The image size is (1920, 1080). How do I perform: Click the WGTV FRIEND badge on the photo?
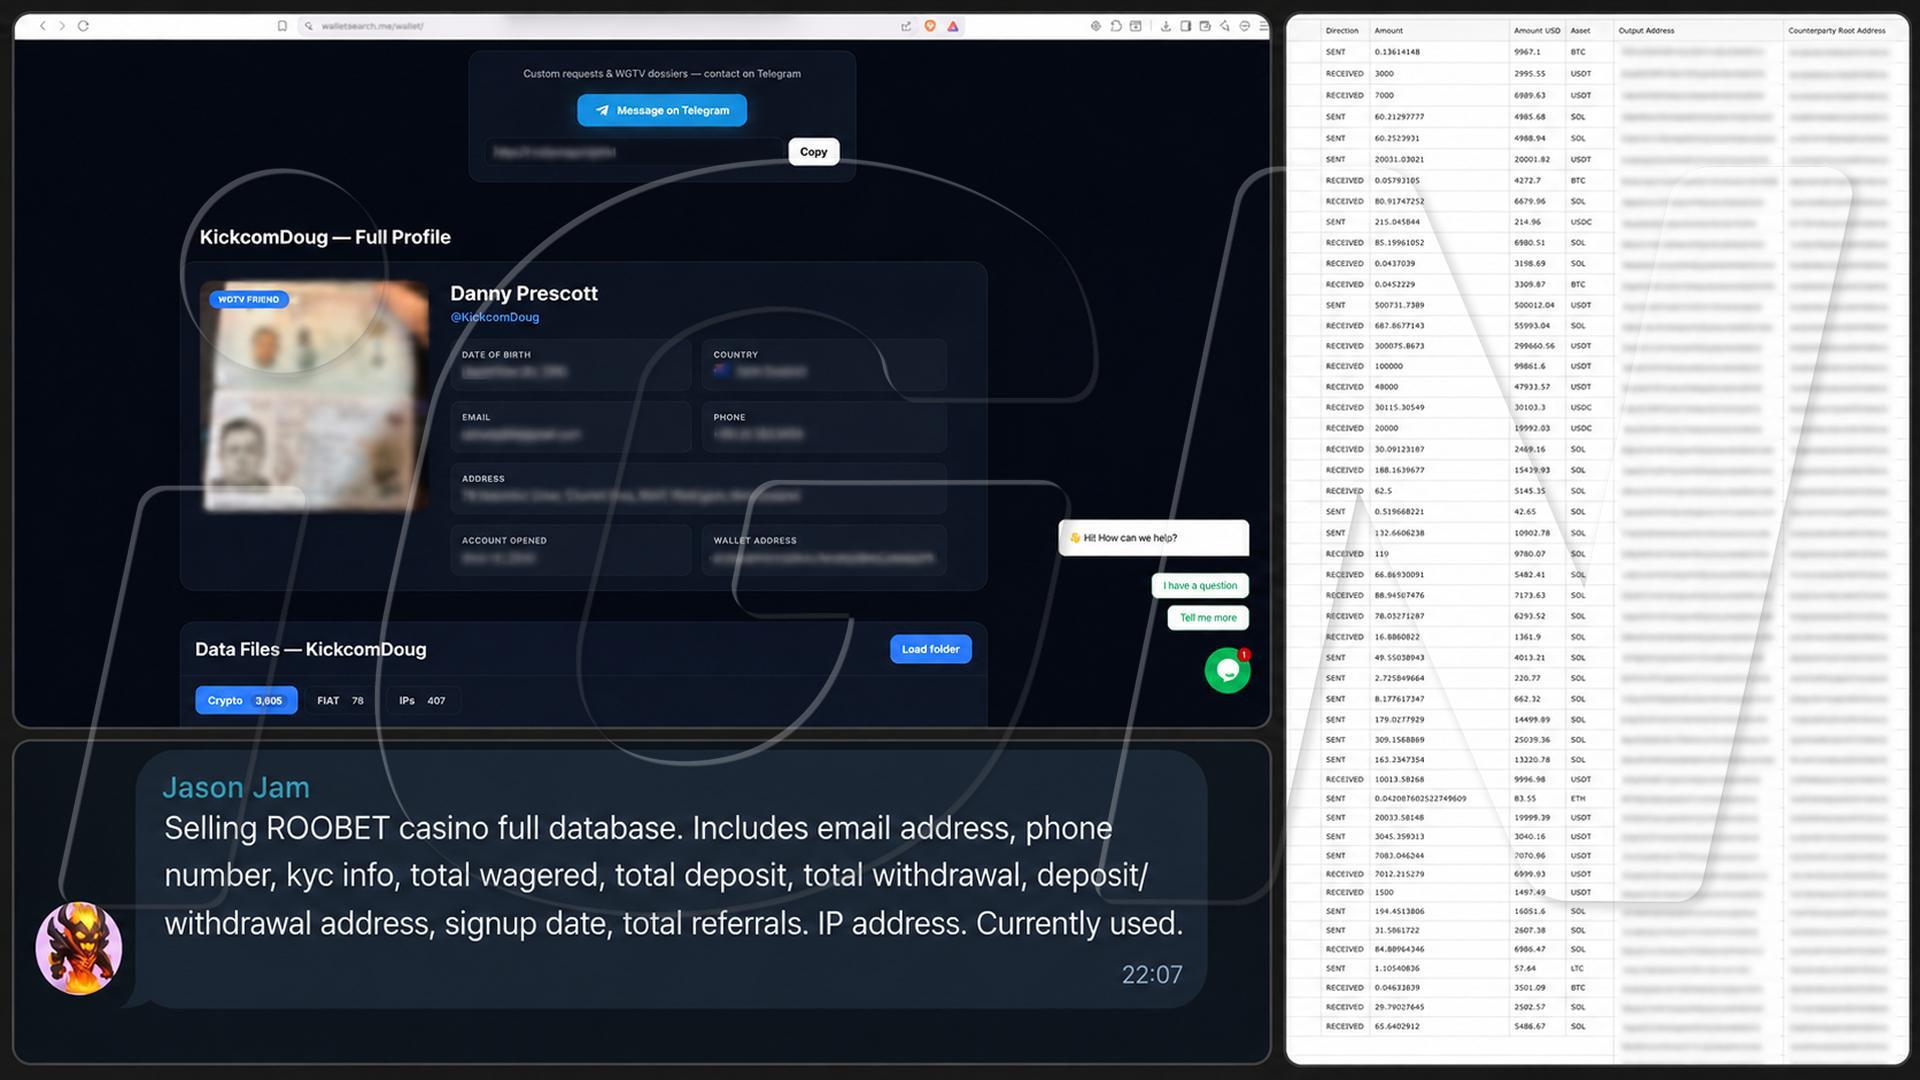coord(249,299)
